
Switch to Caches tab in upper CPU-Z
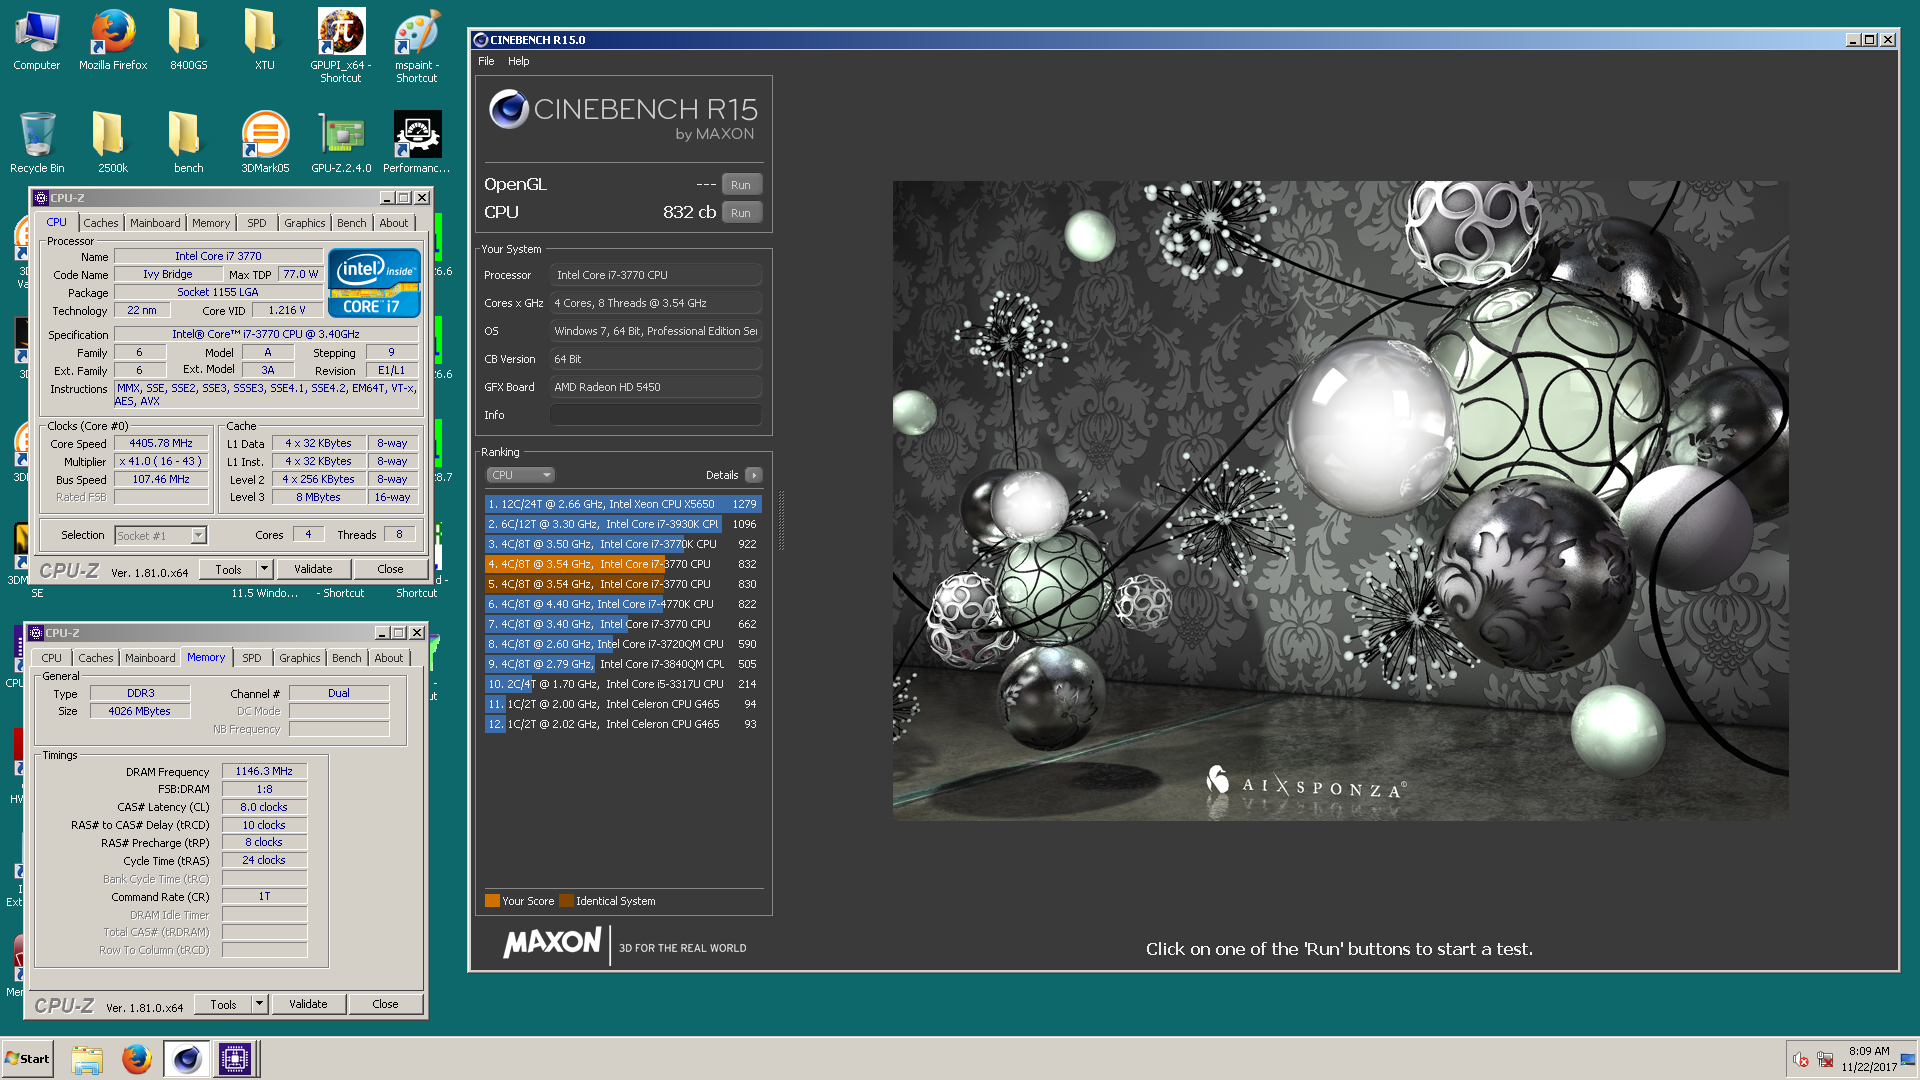pyautogui.click(x=100, y=223)
